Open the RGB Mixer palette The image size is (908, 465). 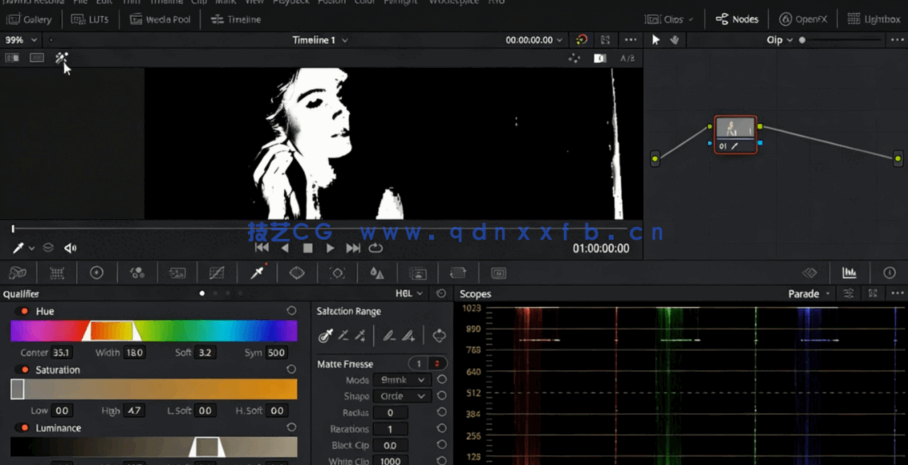click(137, 273)
